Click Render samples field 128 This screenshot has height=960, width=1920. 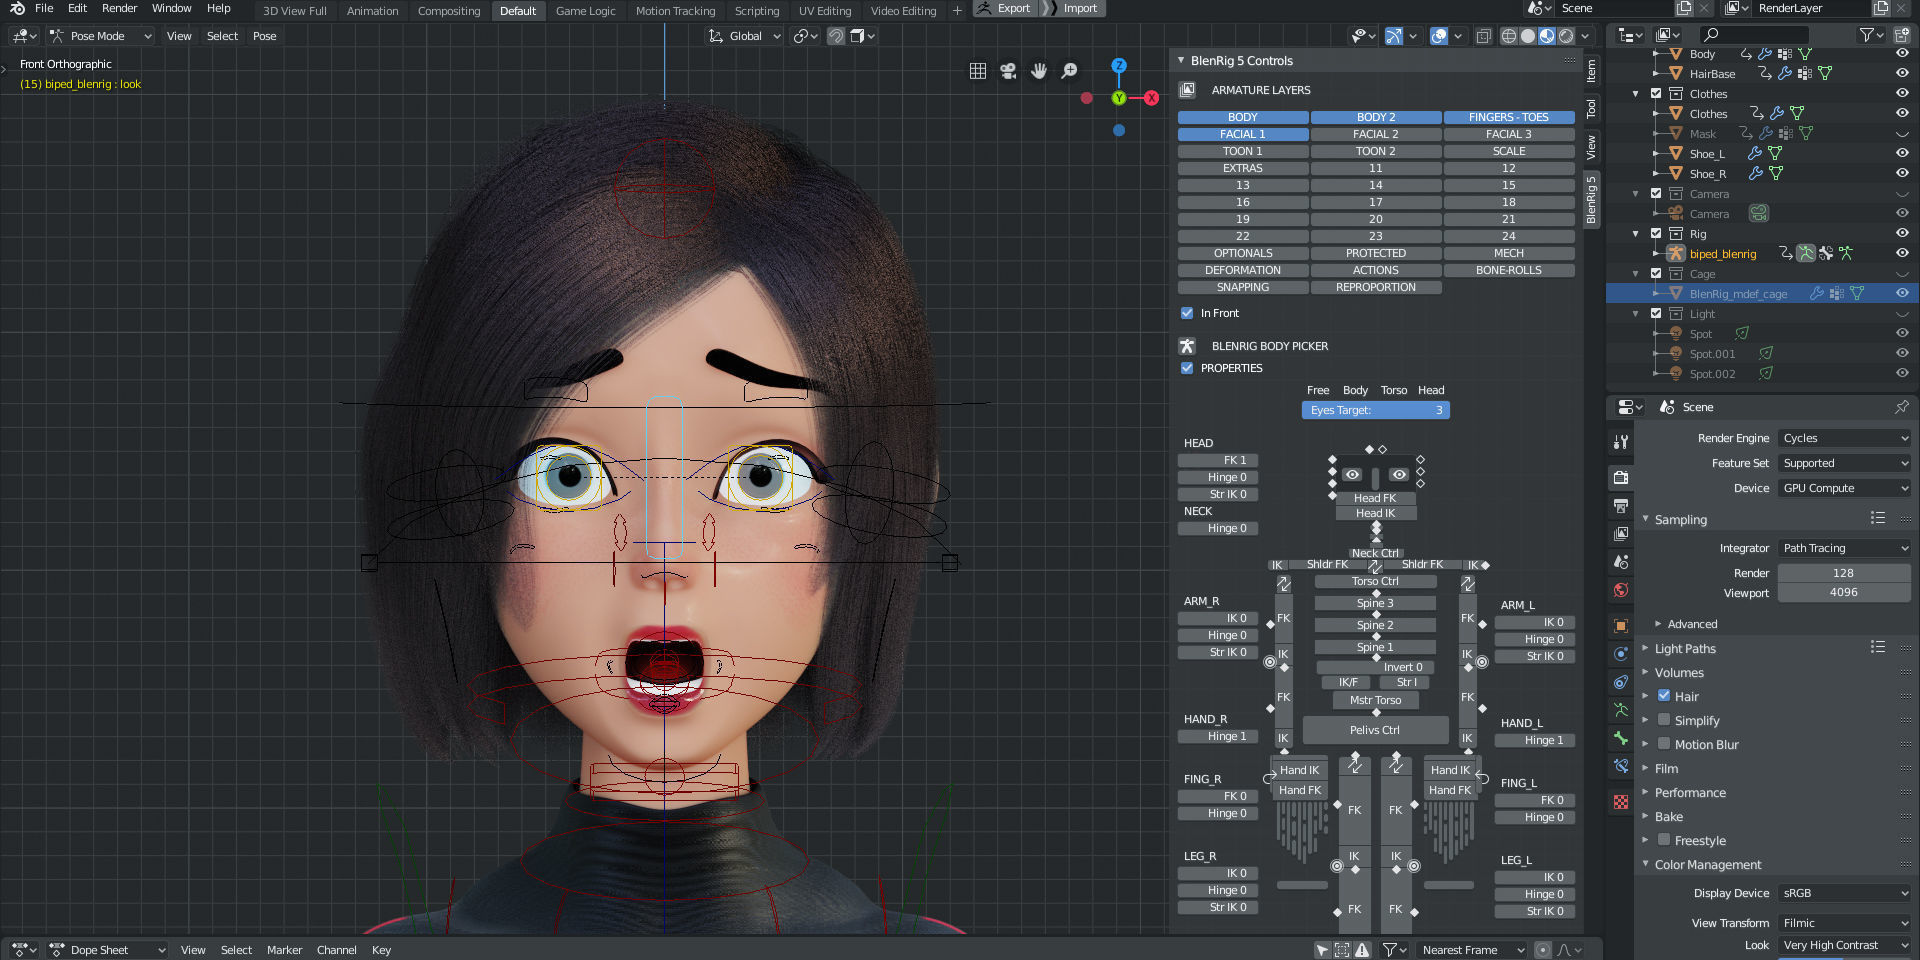click(x=1844, y=573)
